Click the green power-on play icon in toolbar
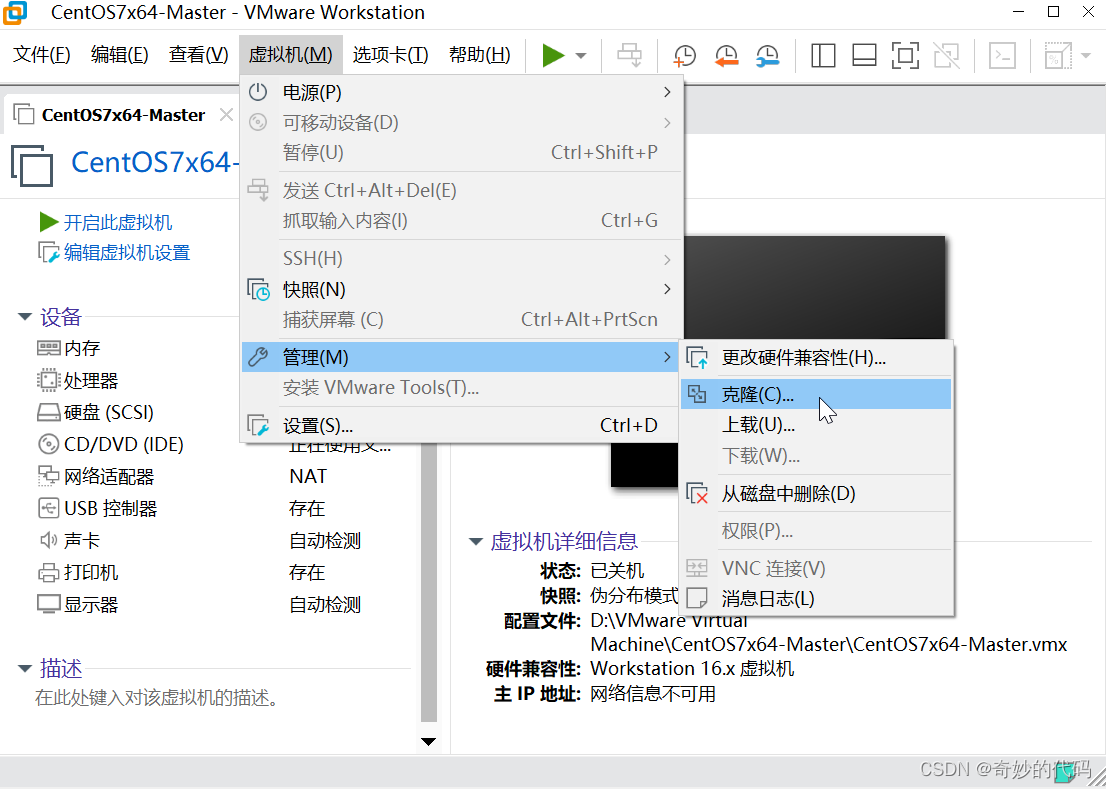 click(x=554, y=55)
